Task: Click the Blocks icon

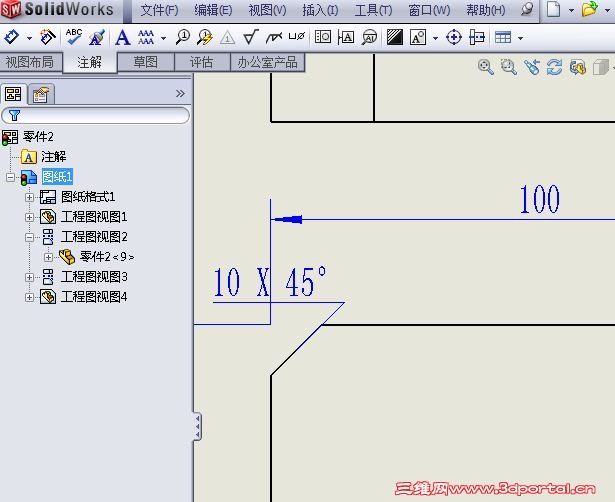Action: pos(418,37)
